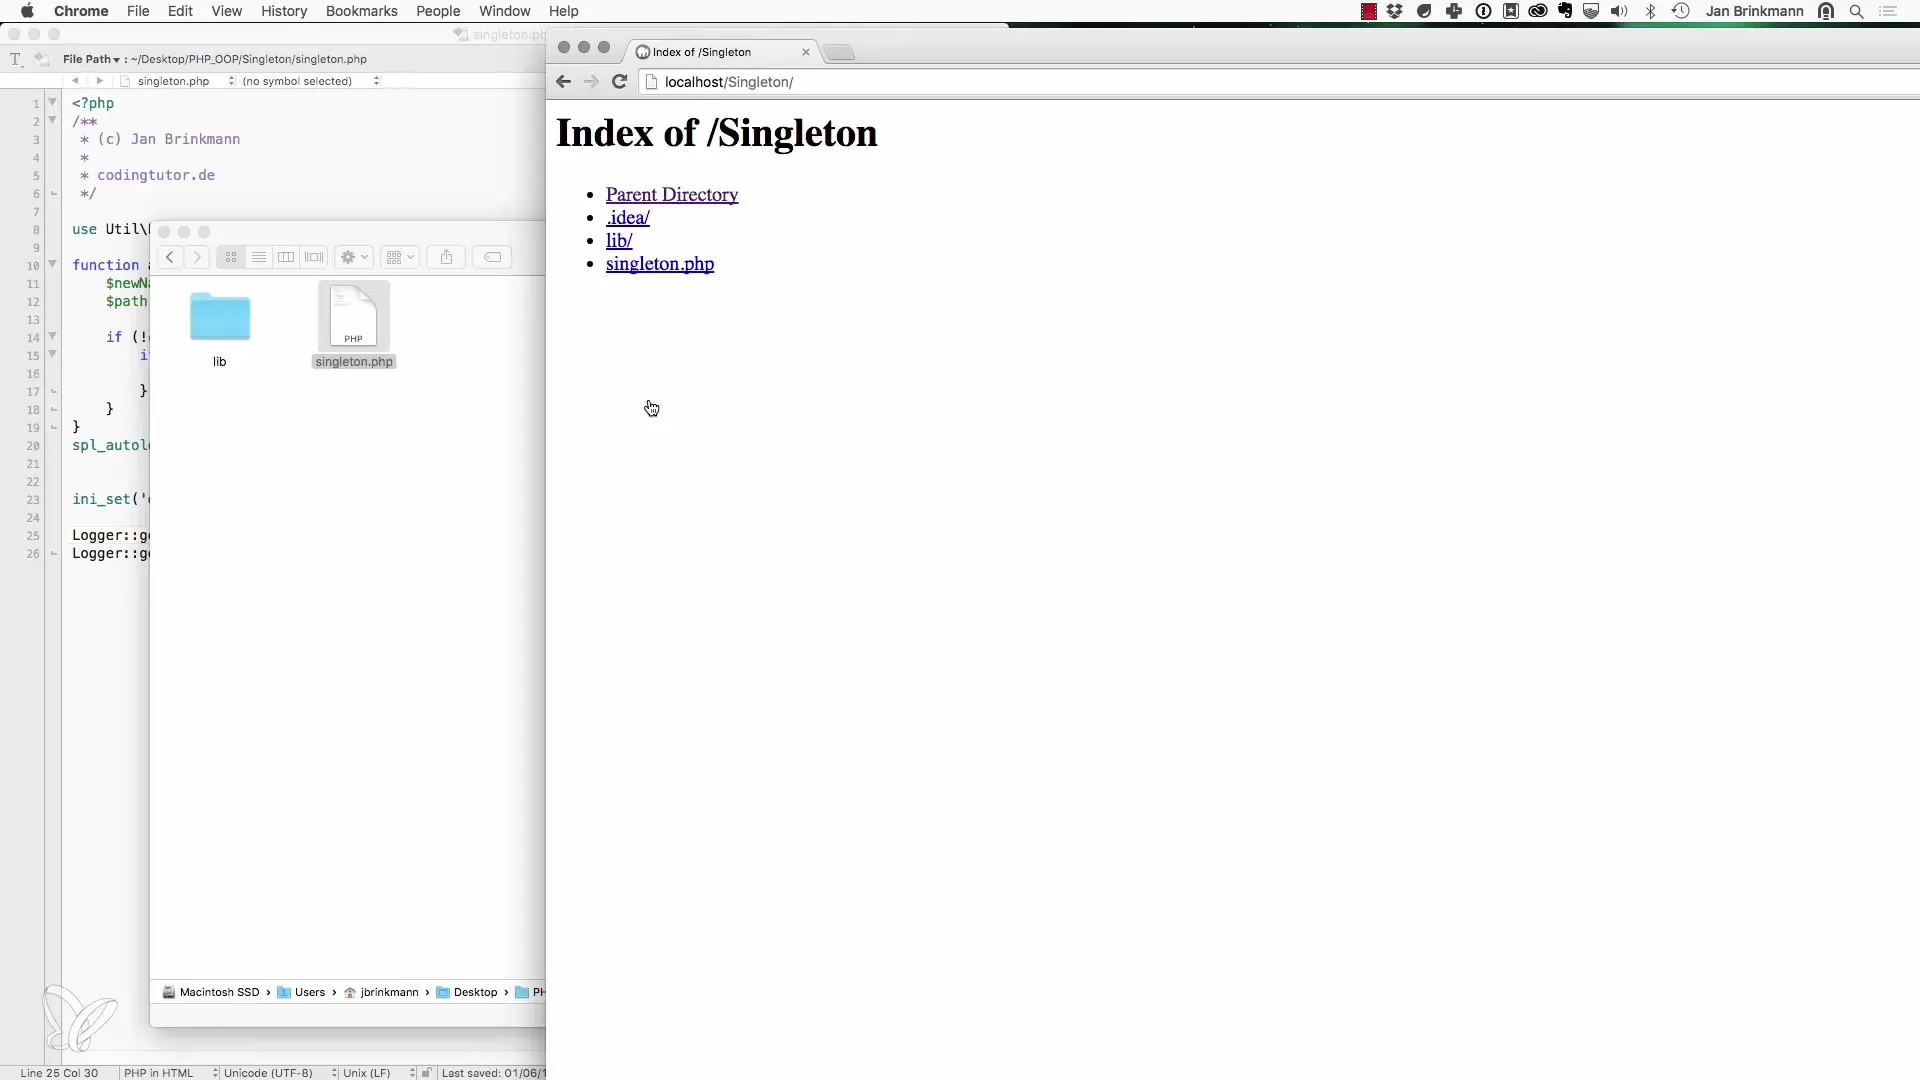Click BBEdit text options T icon
1920x1080 pixels.
tap(15, 59)
